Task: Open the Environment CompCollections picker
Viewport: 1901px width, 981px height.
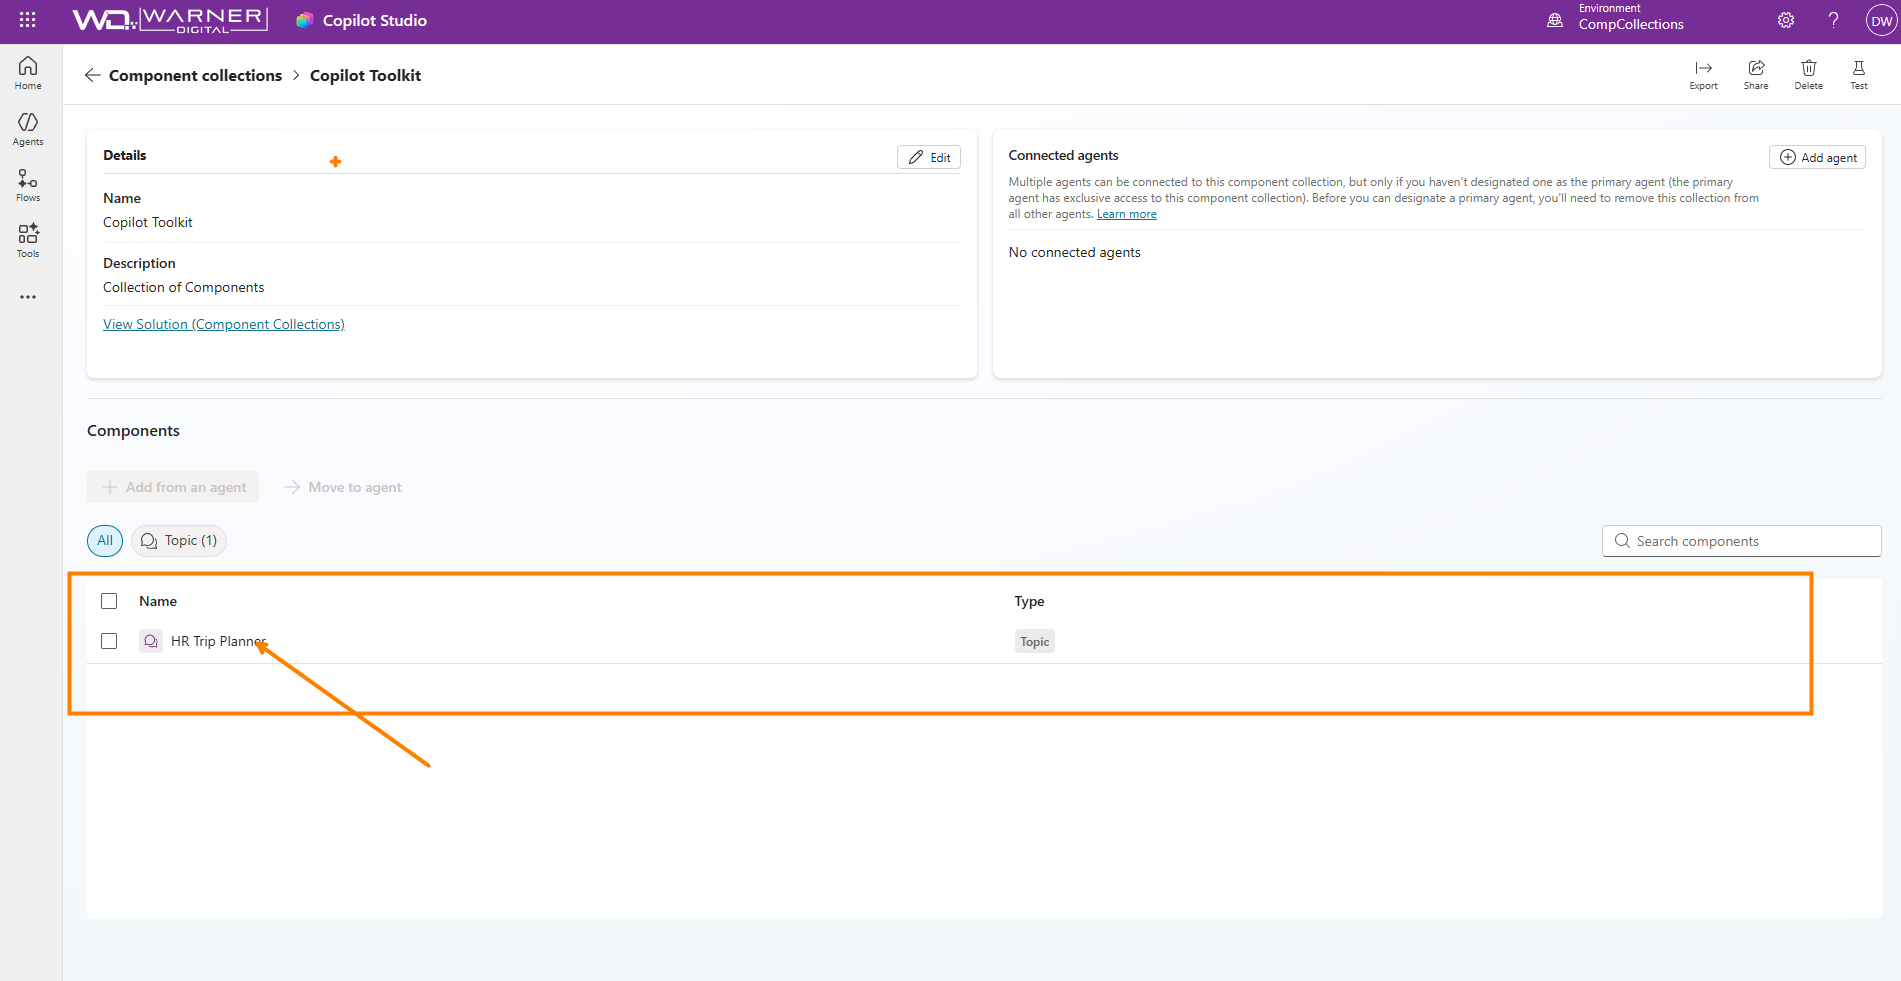Action: click(x=1618, y=20)
